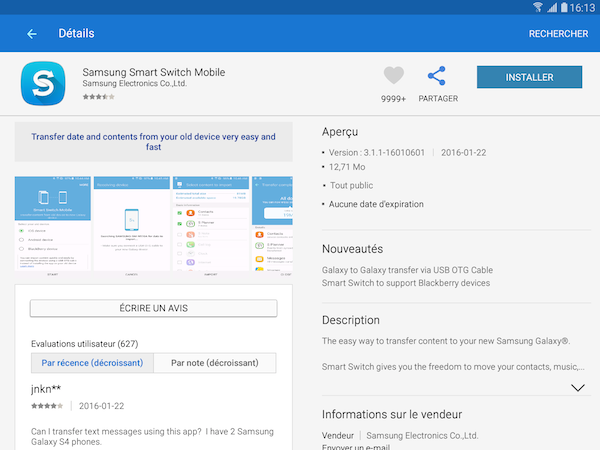Open the app star rating below developer name

click(99, 97)
